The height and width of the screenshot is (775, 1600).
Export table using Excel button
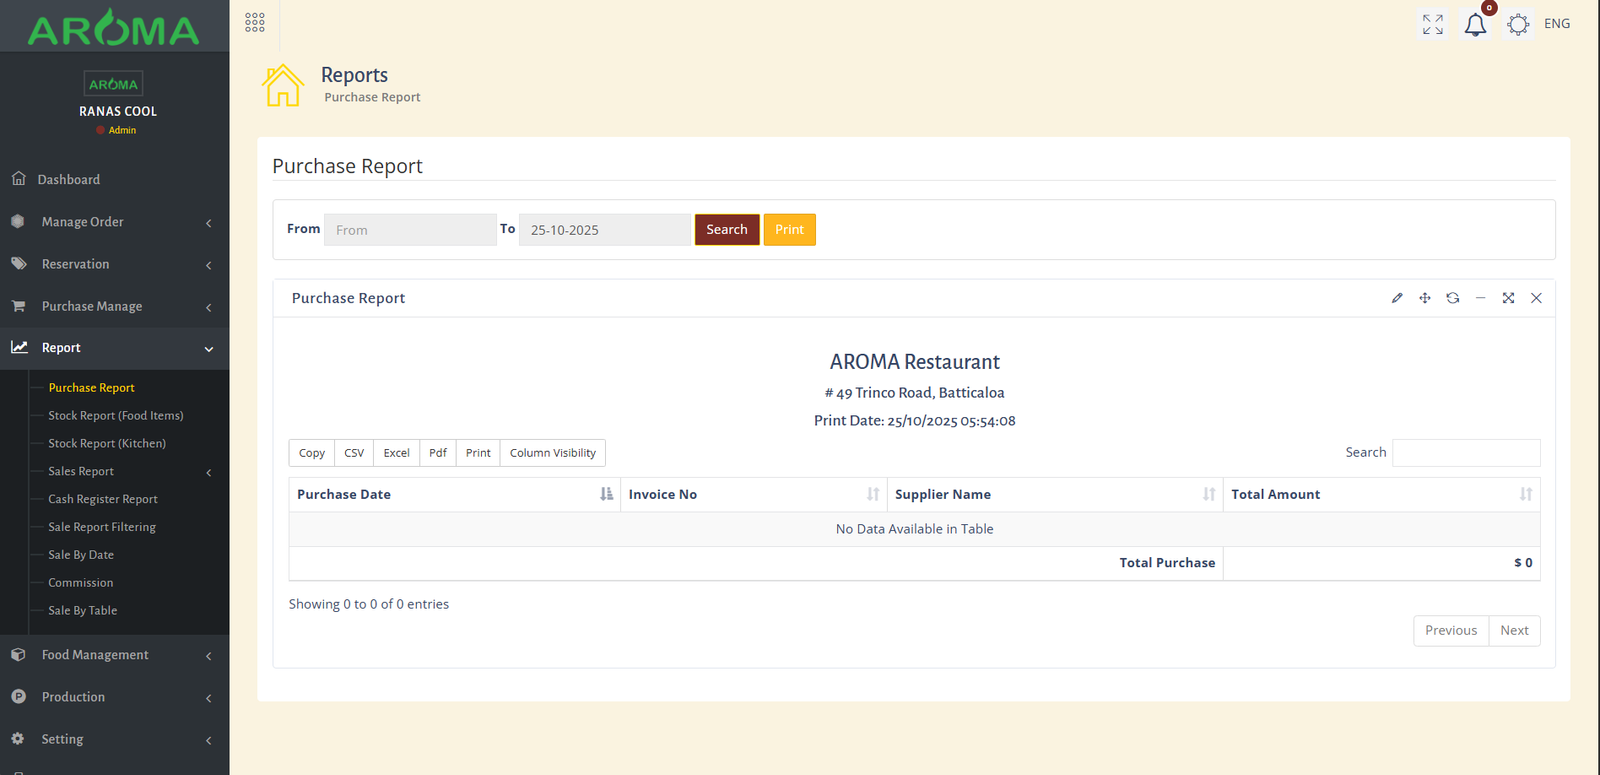pyautogui.click(x=396, y=453)
